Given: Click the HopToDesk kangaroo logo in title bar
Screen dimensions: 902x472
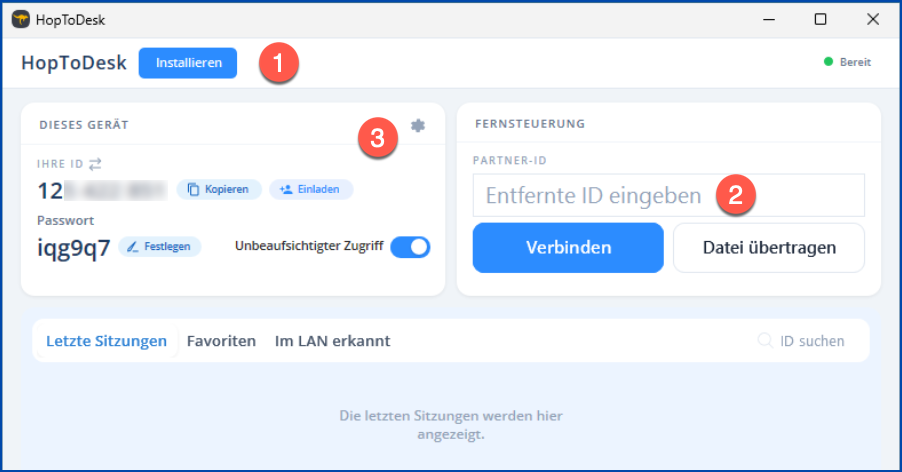Looking at the screenshot, I should click(21, 20).
